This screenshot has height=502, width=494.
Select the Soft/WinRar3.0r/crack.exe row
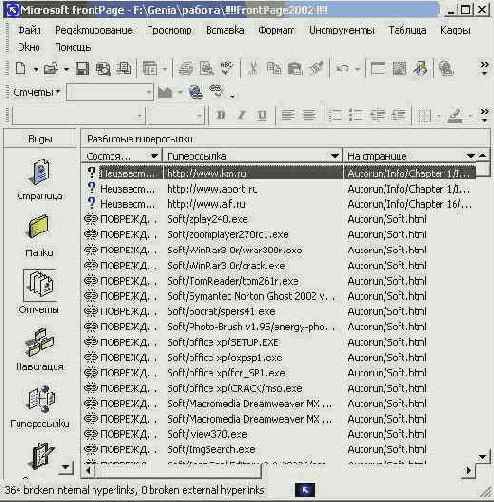[279, 266]
